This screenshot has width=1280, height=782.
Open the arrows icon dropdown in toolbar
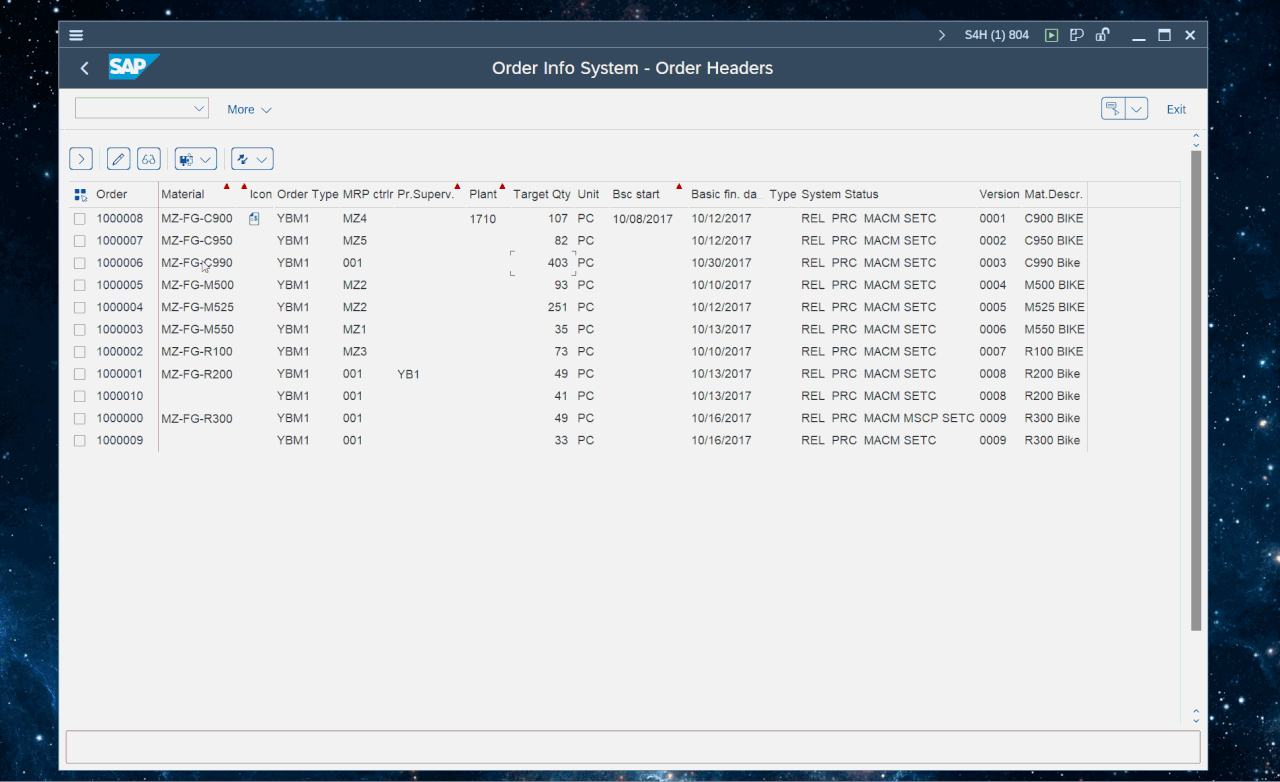click(x=252, y=159)
